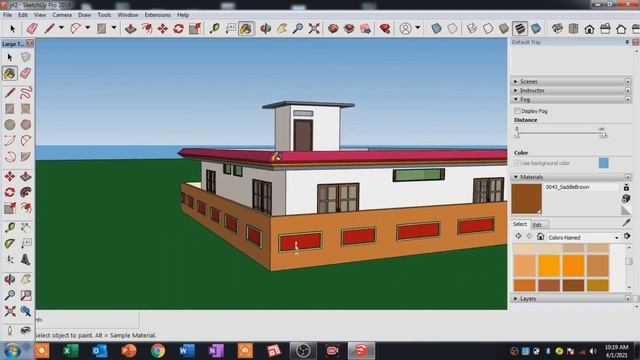Viewport: 640px width, 360px height.
Task: Select the Orbit tool in top toolbar
Action: (x=266, y=29)
